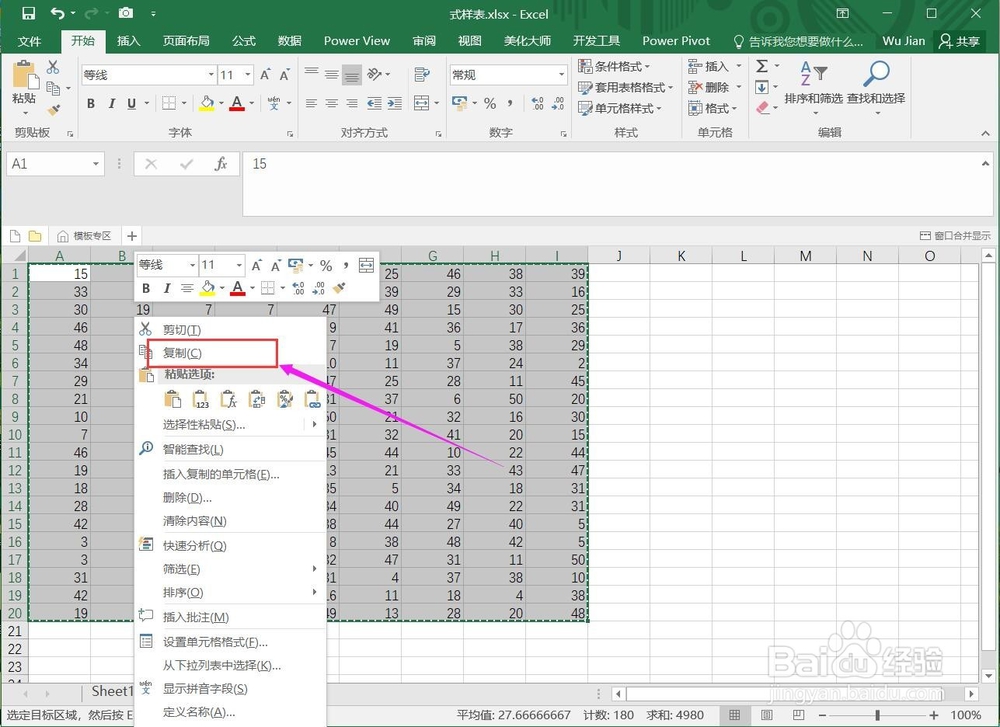The width and height of the screenshot is (1000, 727).
Task: Click the Merge and Center icon in ribbon
Action: 421,103
